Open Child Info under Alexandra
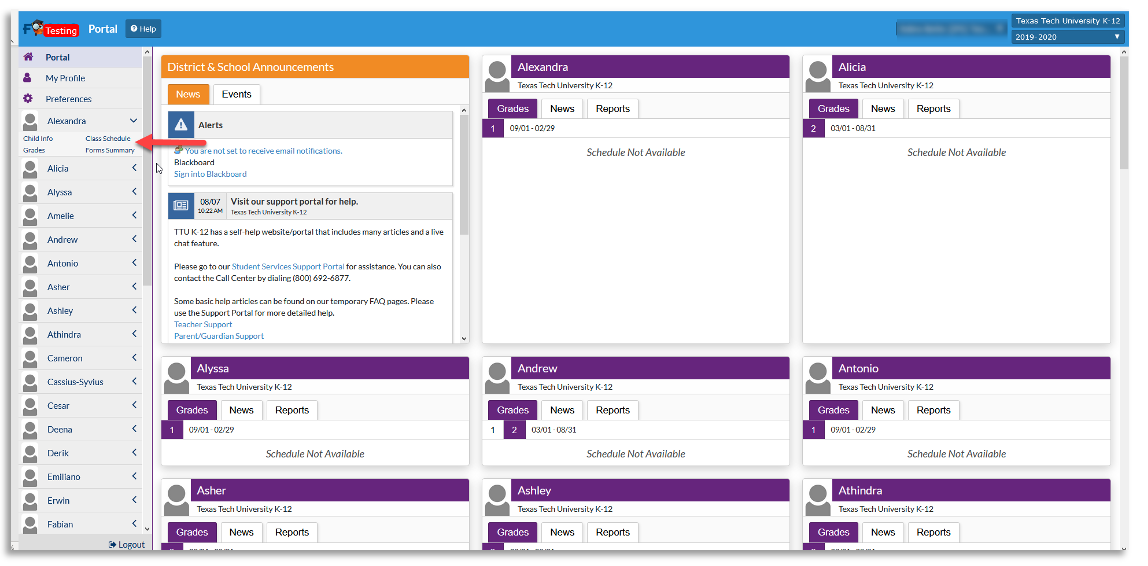This screenshot has height=566, width=1148. click(x=38, y=138)
